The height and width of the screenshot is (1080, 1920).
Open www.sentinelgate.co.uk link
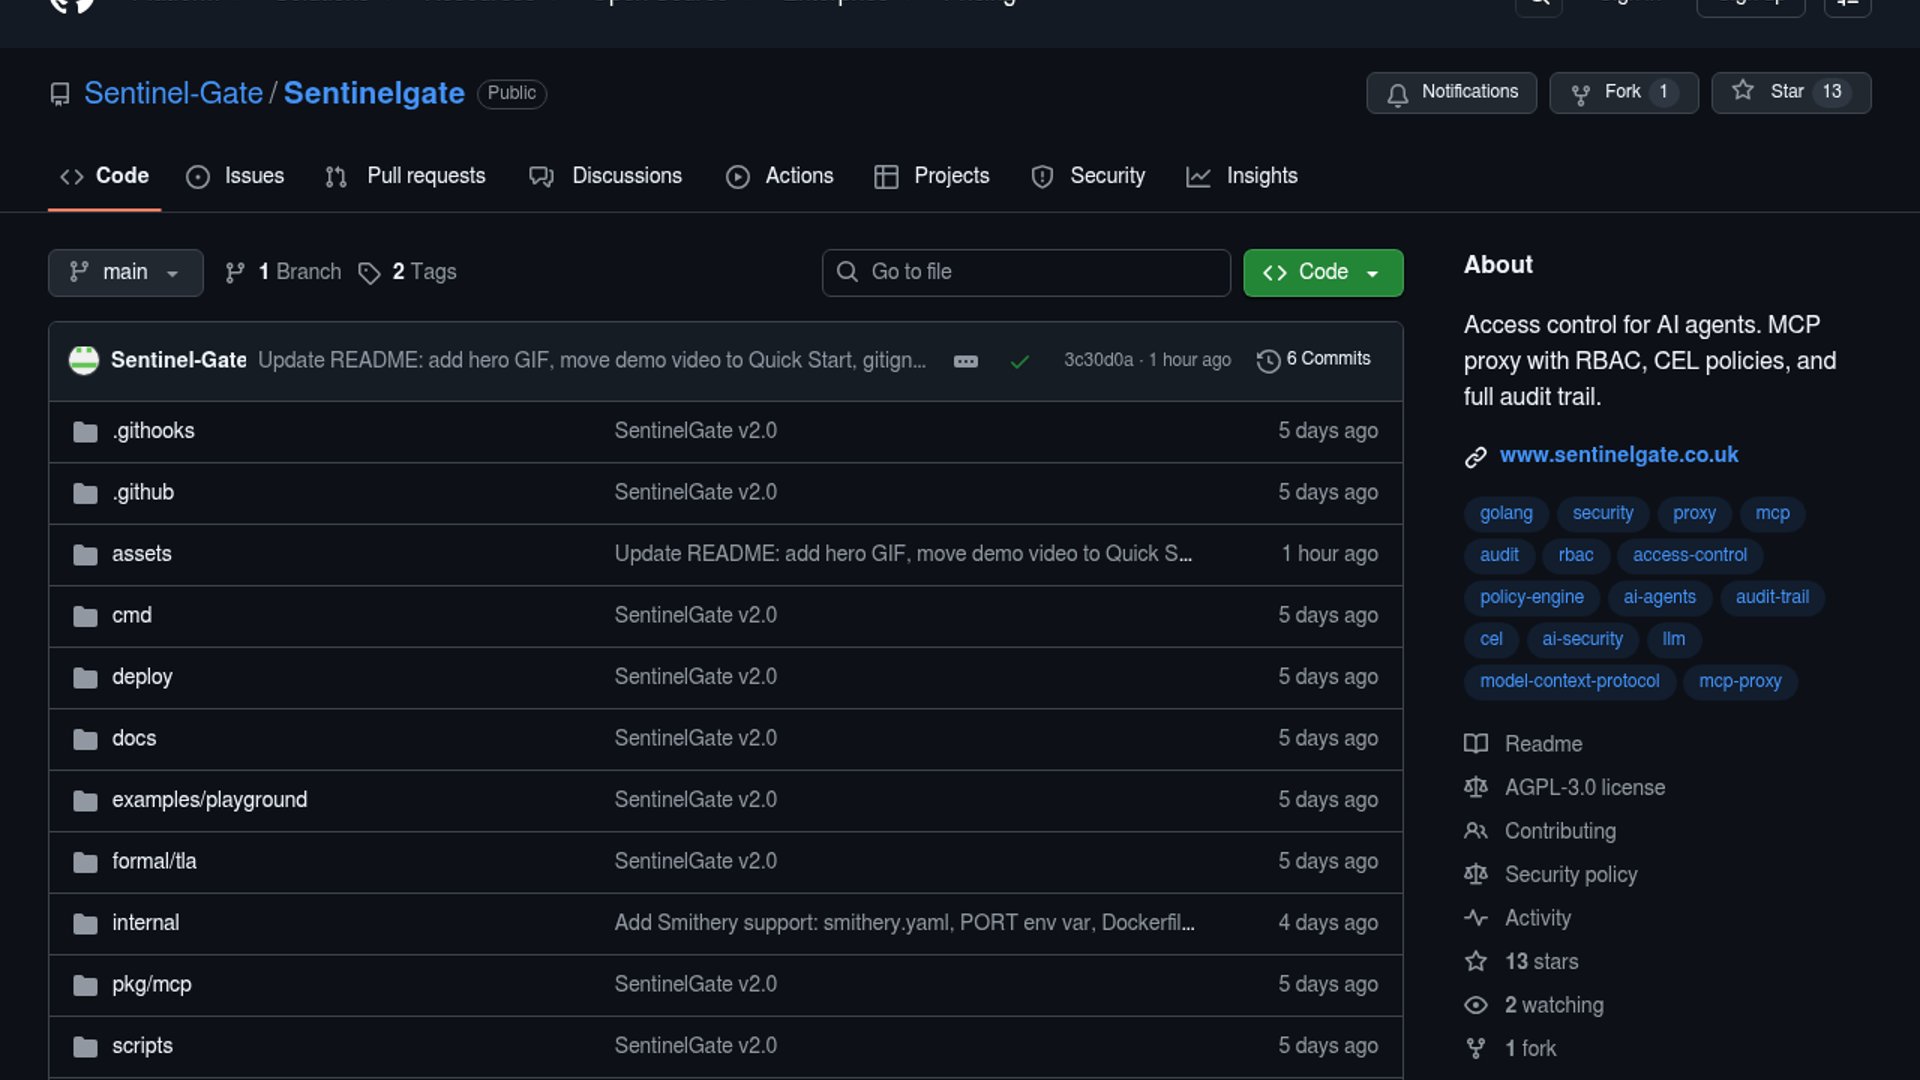coord(1618,455)
